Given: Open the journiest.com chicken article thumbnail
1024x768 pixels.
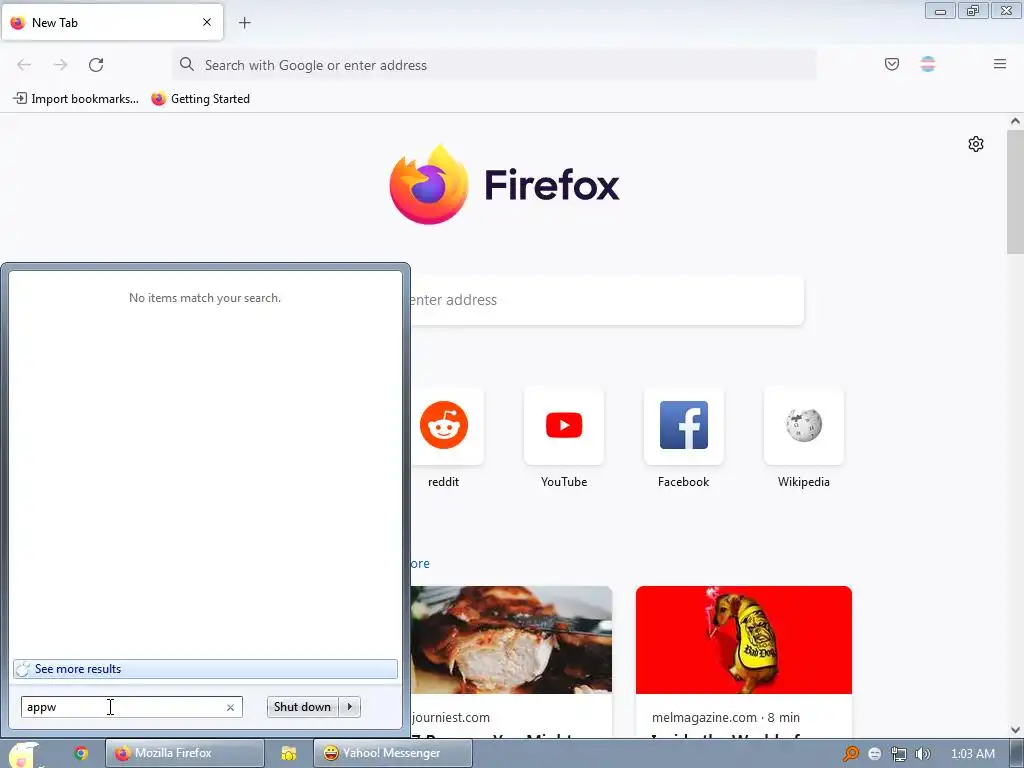Looking at the screenshot, I should (x=511, y=640).
